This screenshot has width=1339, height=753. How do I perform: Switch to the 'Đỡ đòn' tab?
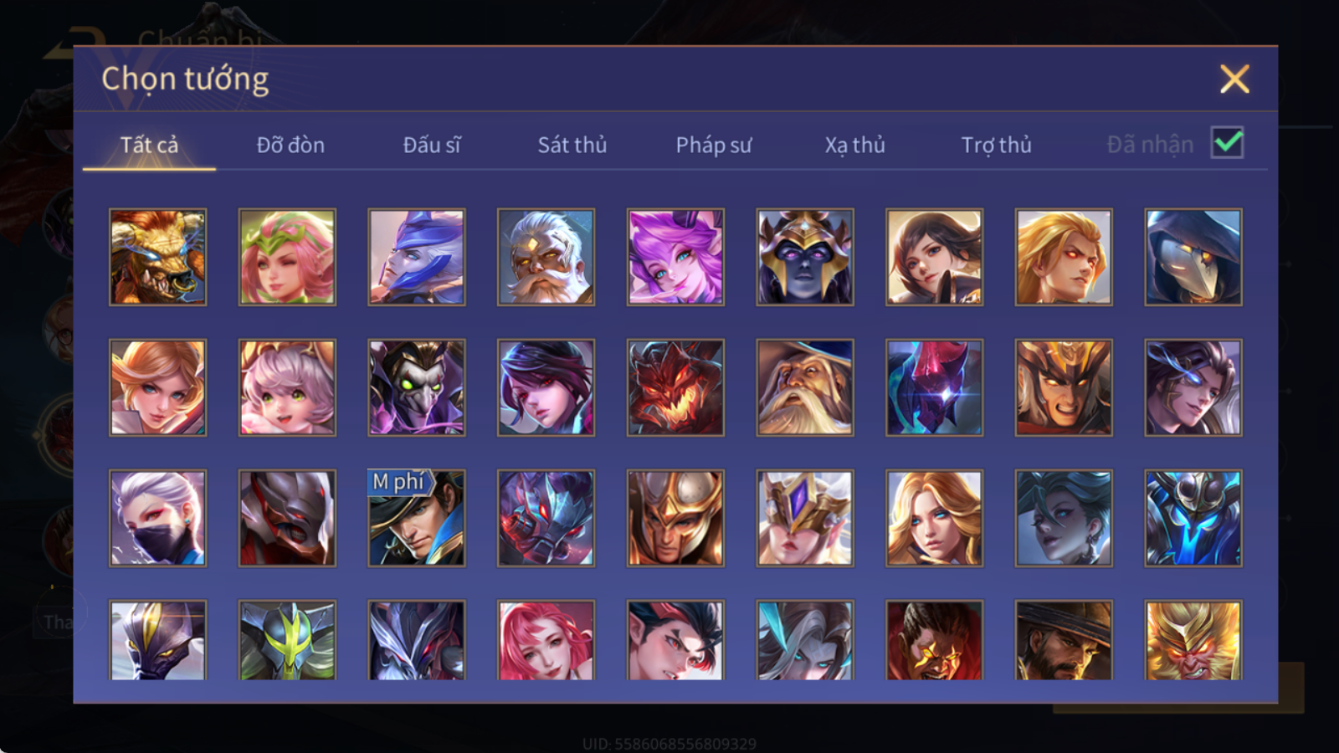[x=291, y=145]
